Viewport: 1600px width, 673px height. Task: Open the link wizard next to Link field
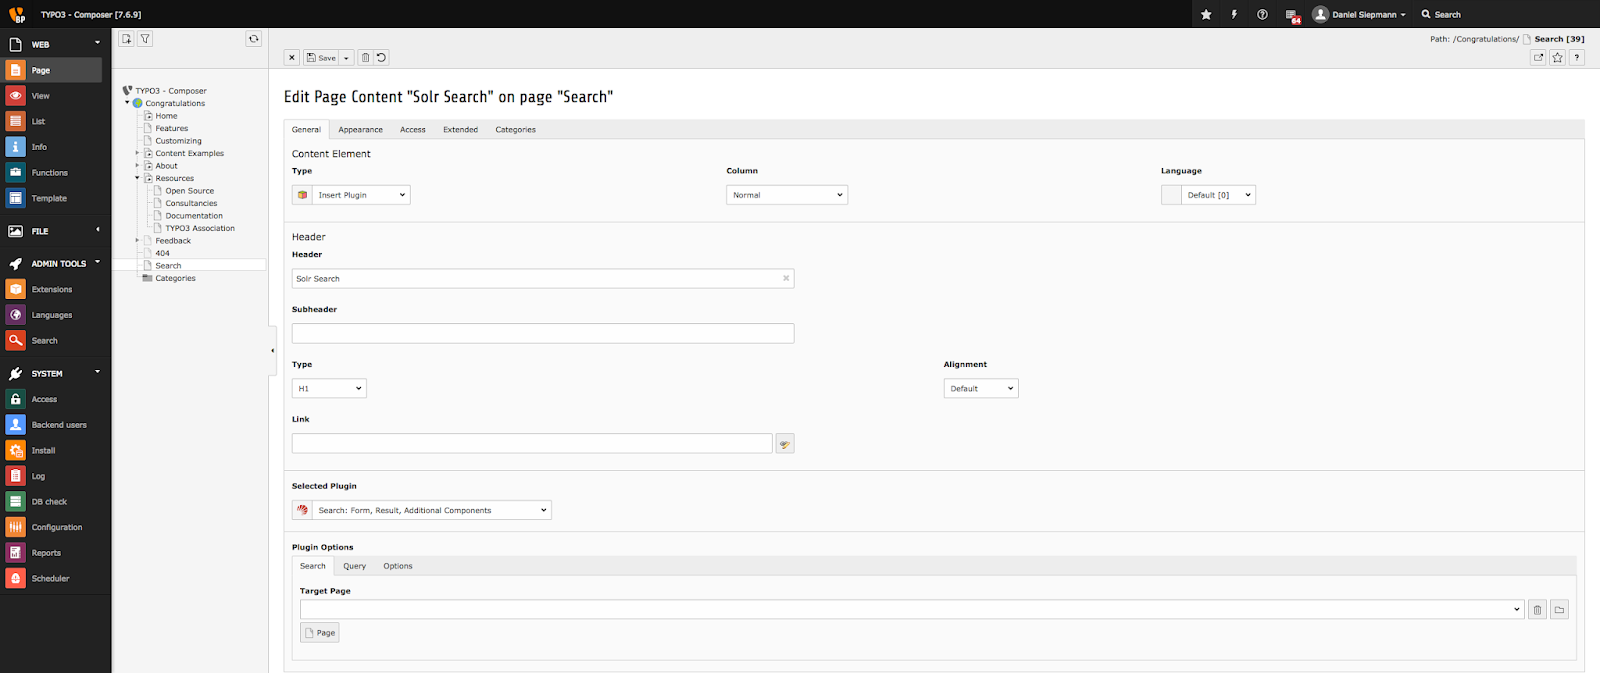coord(785,444)
